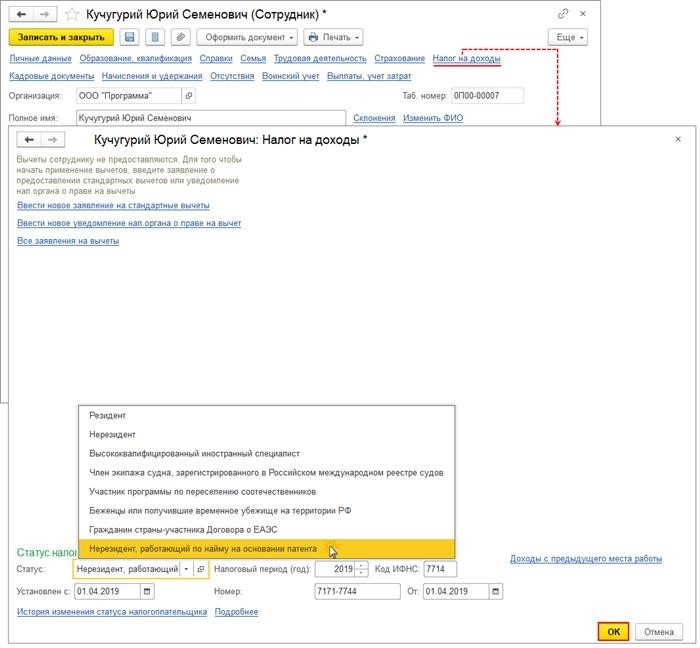Open the Страхование link
The width and height of the screenshot is (700, 648).
point(400,58)
